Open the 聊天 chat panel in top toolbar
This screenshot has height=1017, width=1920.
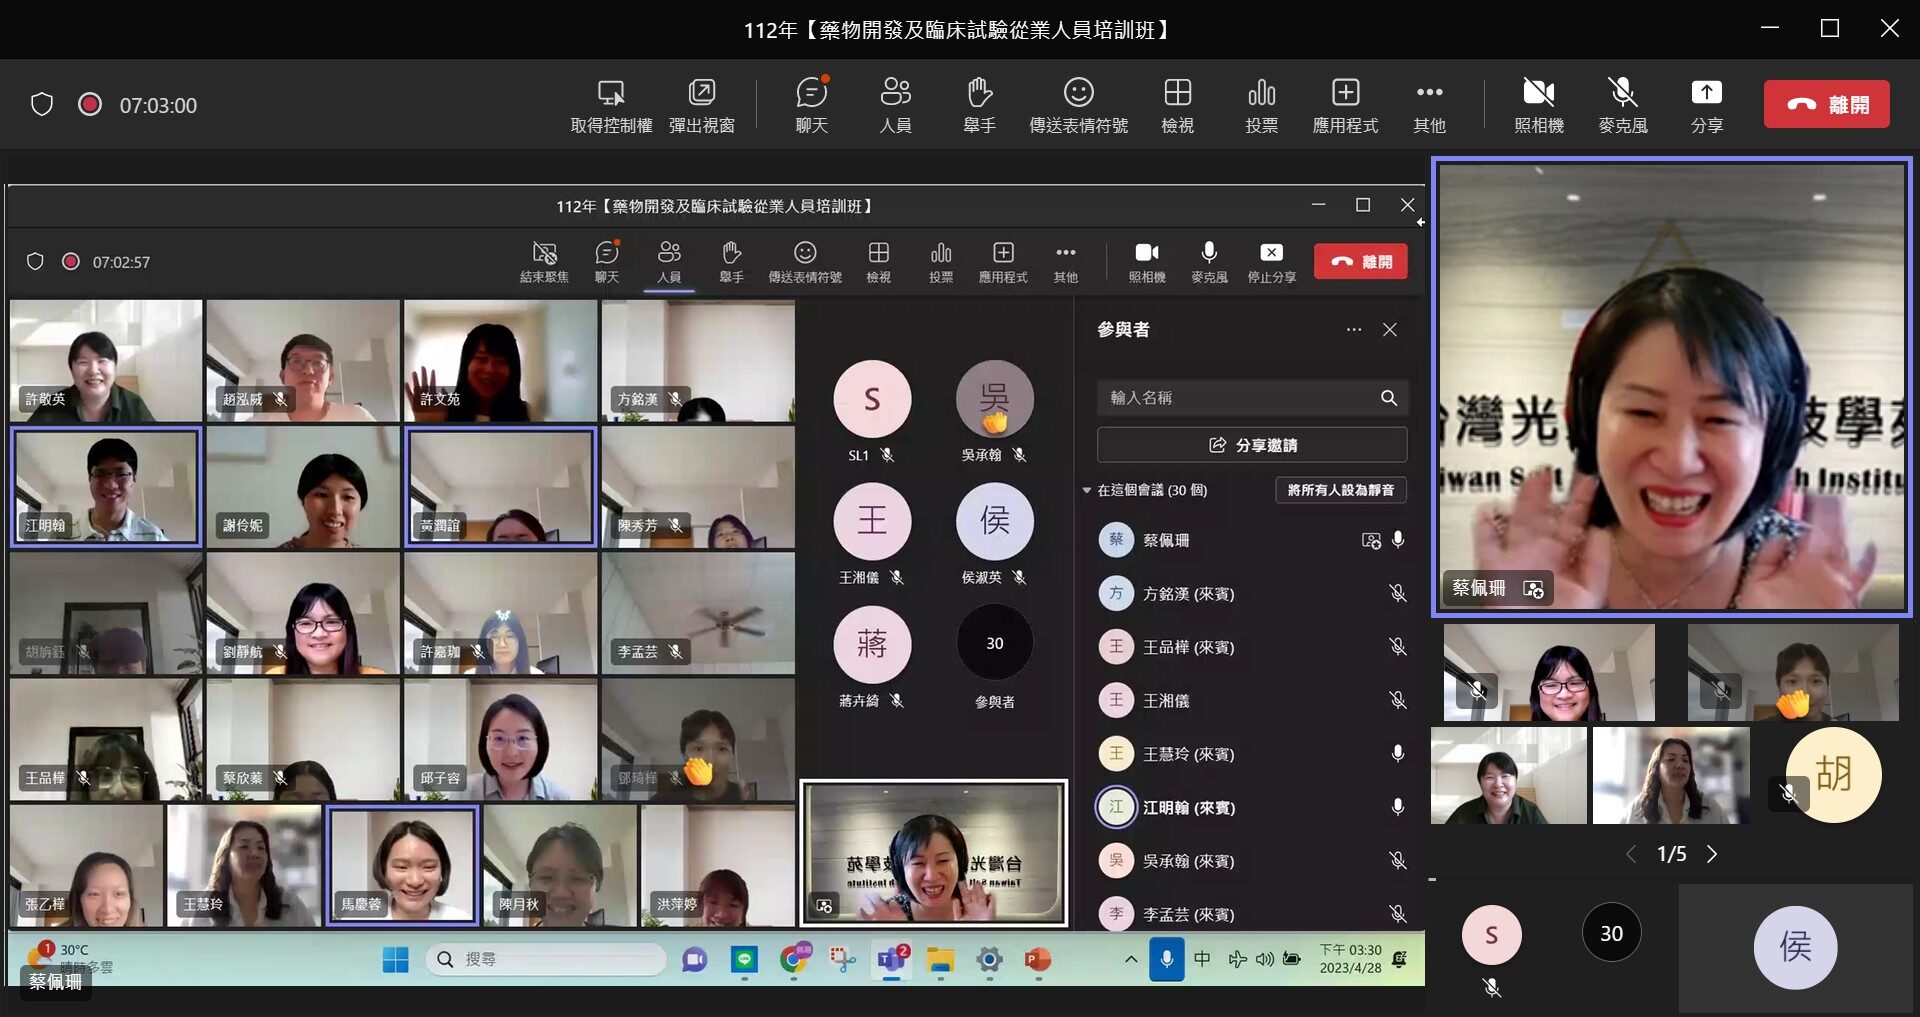811,104
